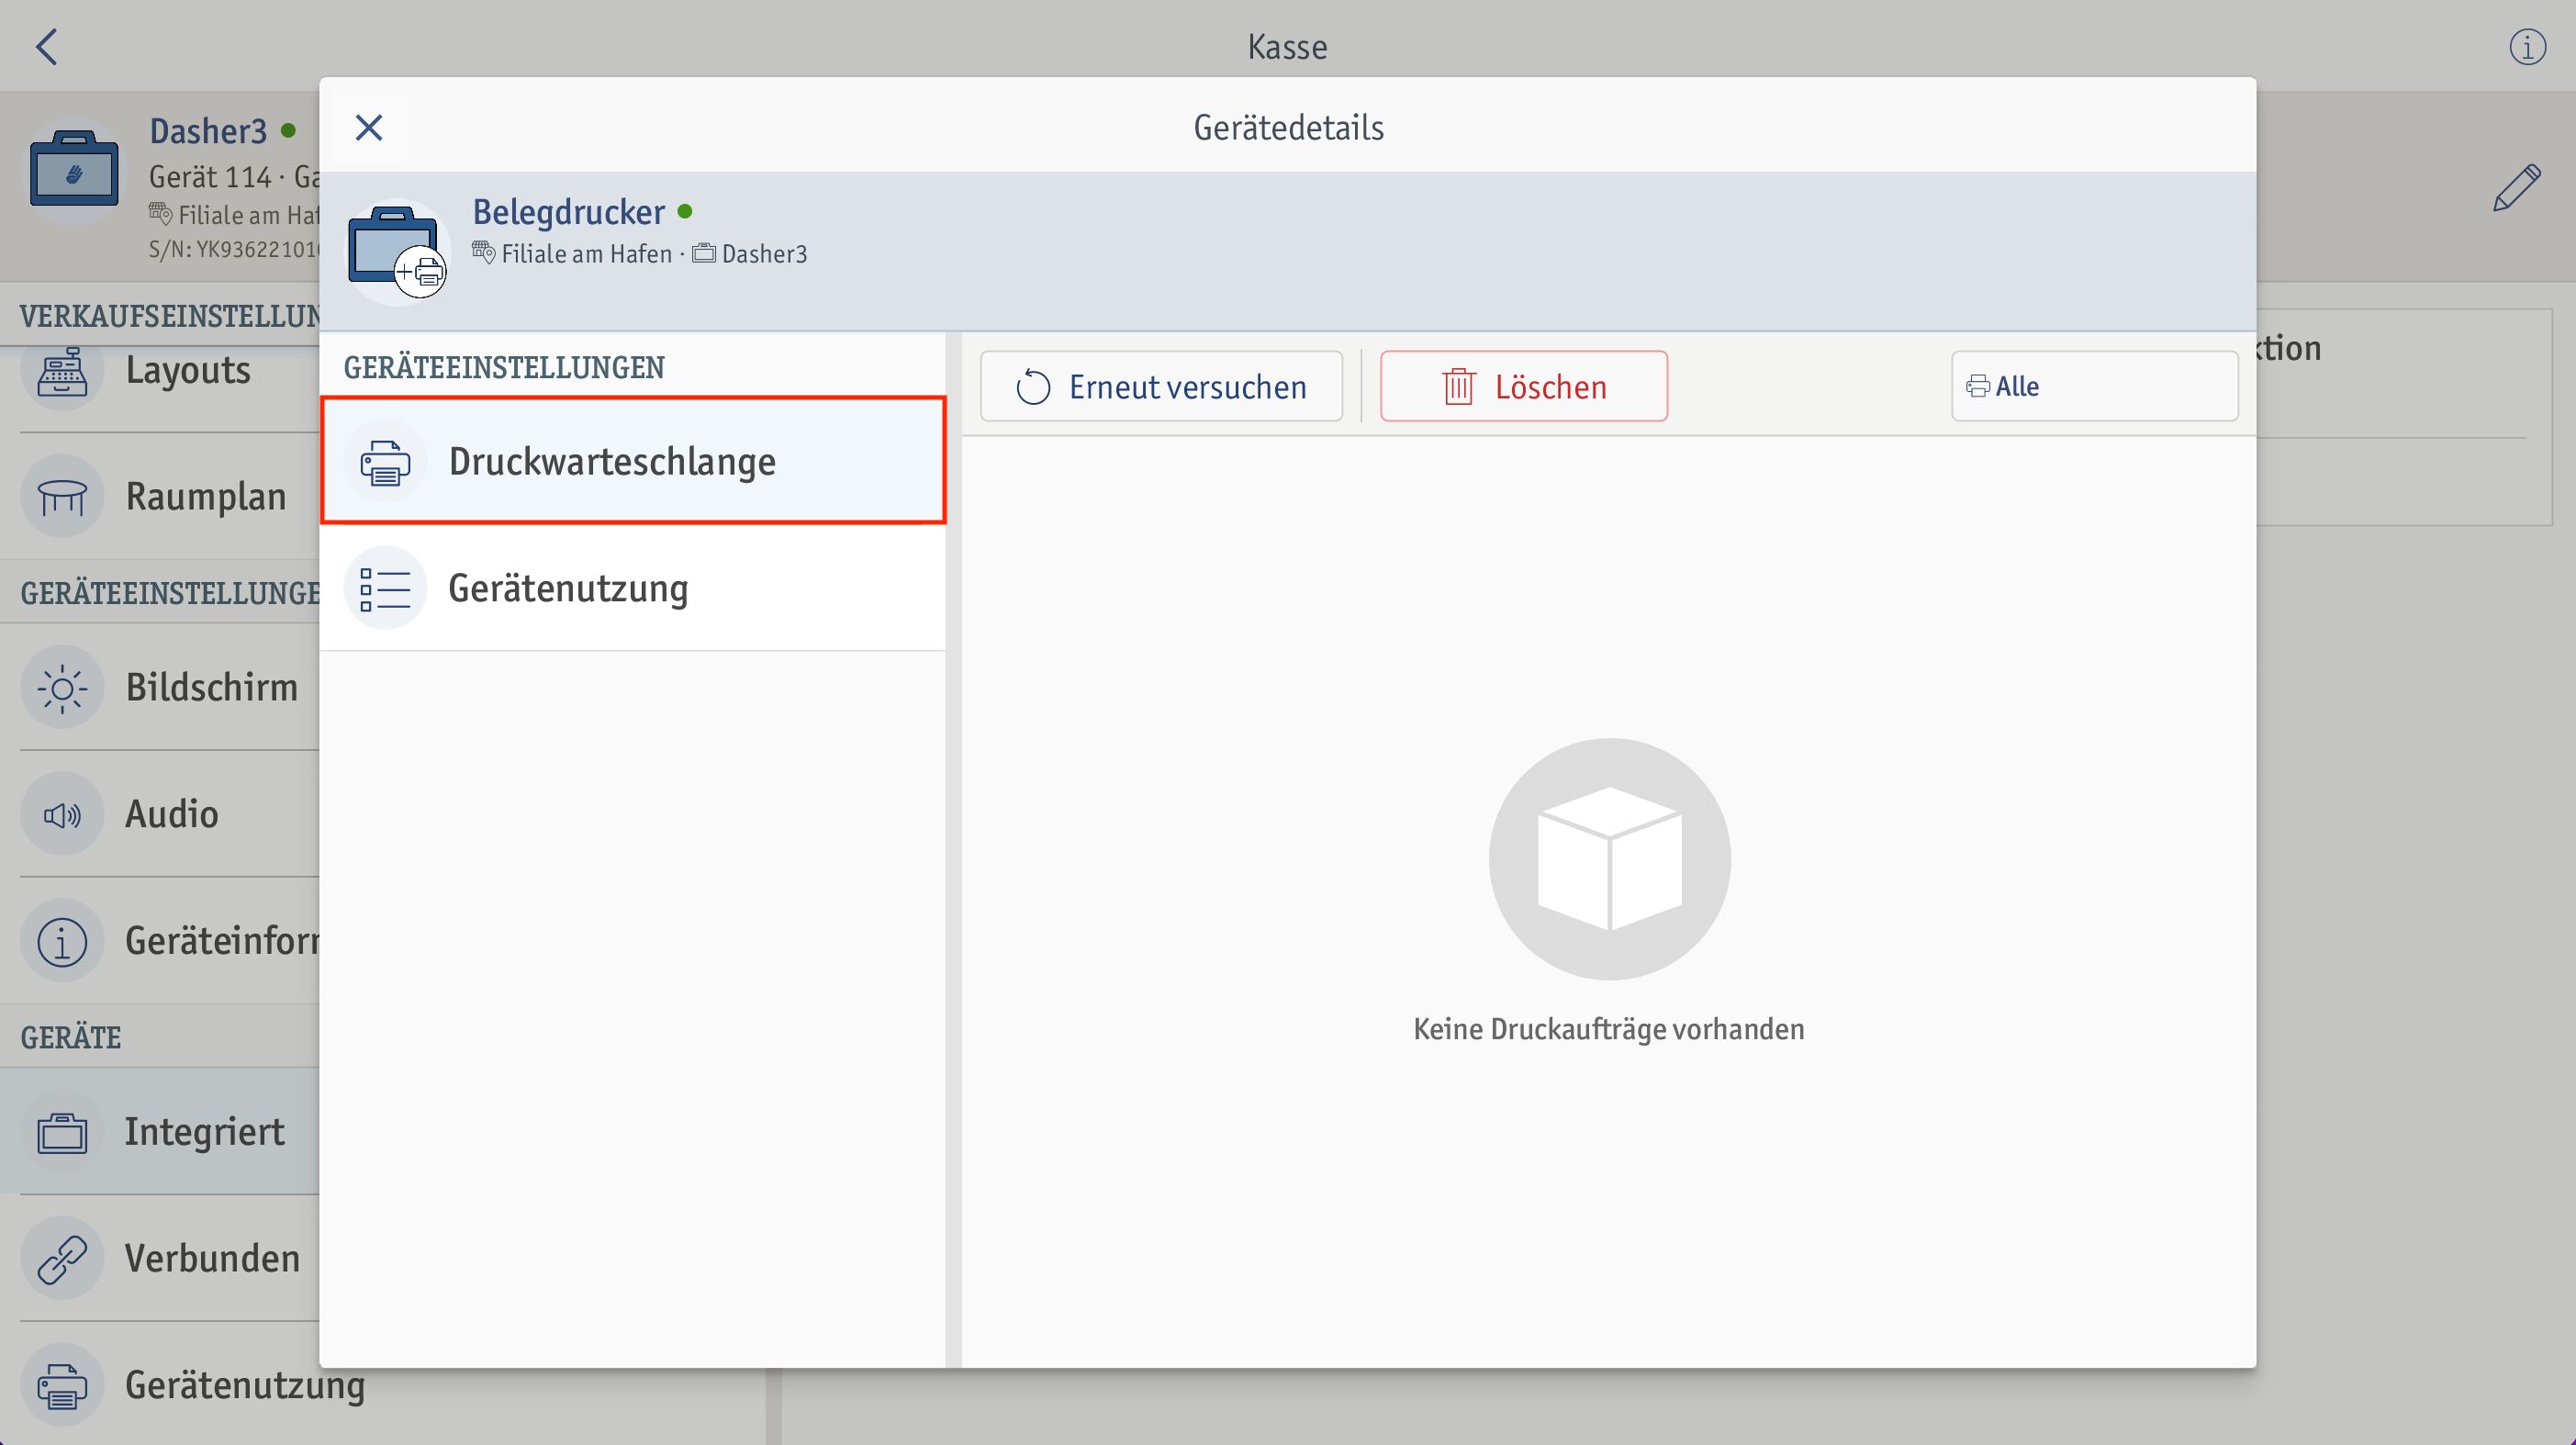Select Druckwarteschlange in Geräteeinstellungen
The image size is (2576, 1445).
click(633, 461)
